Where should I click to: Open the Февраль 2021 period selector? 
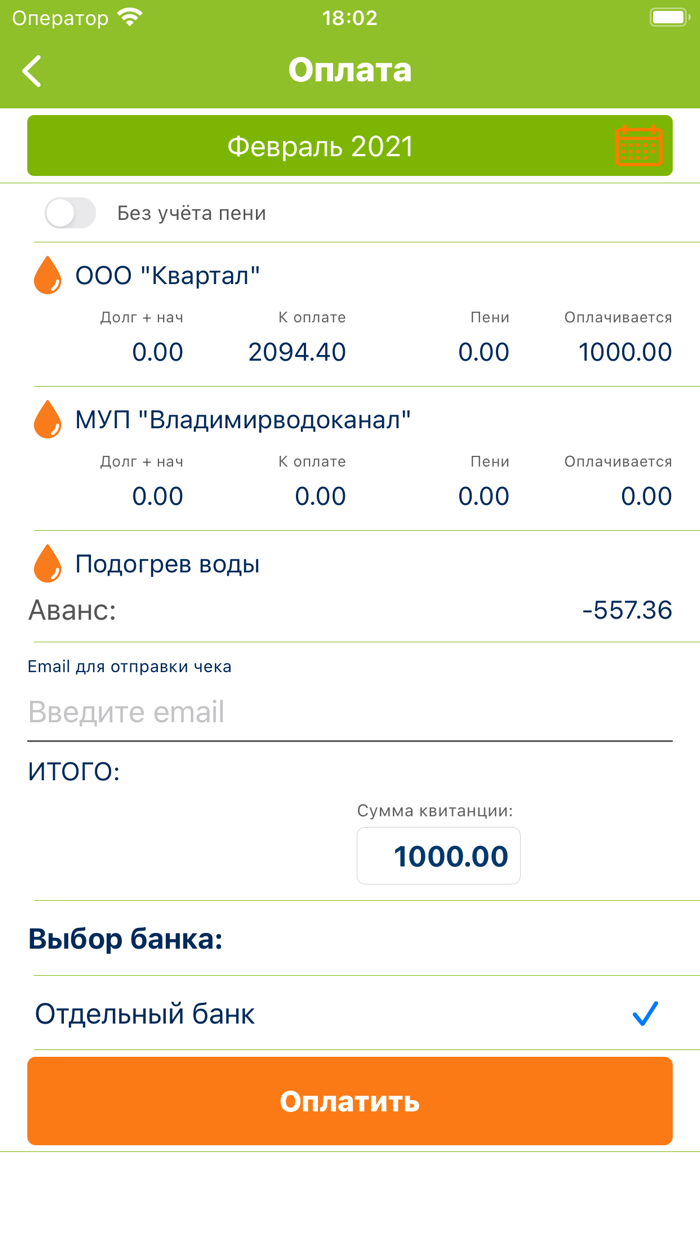320,145
